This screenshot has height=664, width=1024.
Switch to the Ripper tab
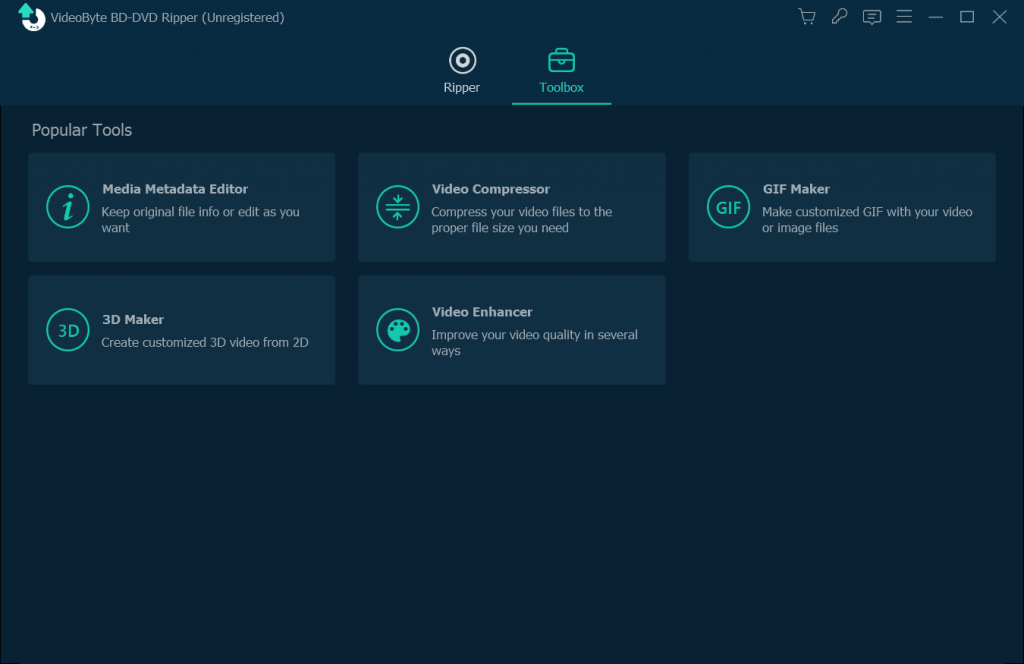click(462, 71)
